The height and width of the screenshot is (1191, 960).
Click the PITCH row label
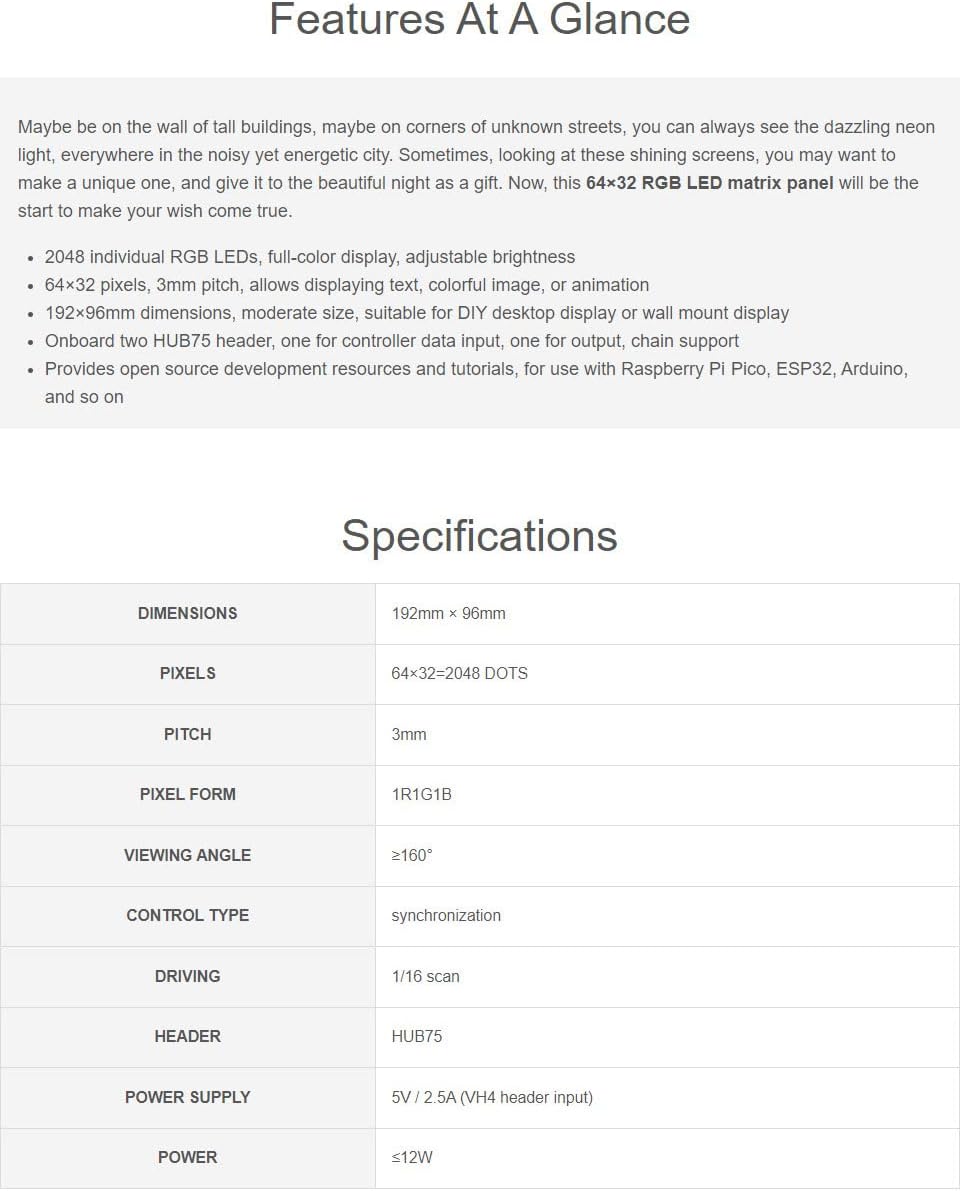(x=187, y=734)
